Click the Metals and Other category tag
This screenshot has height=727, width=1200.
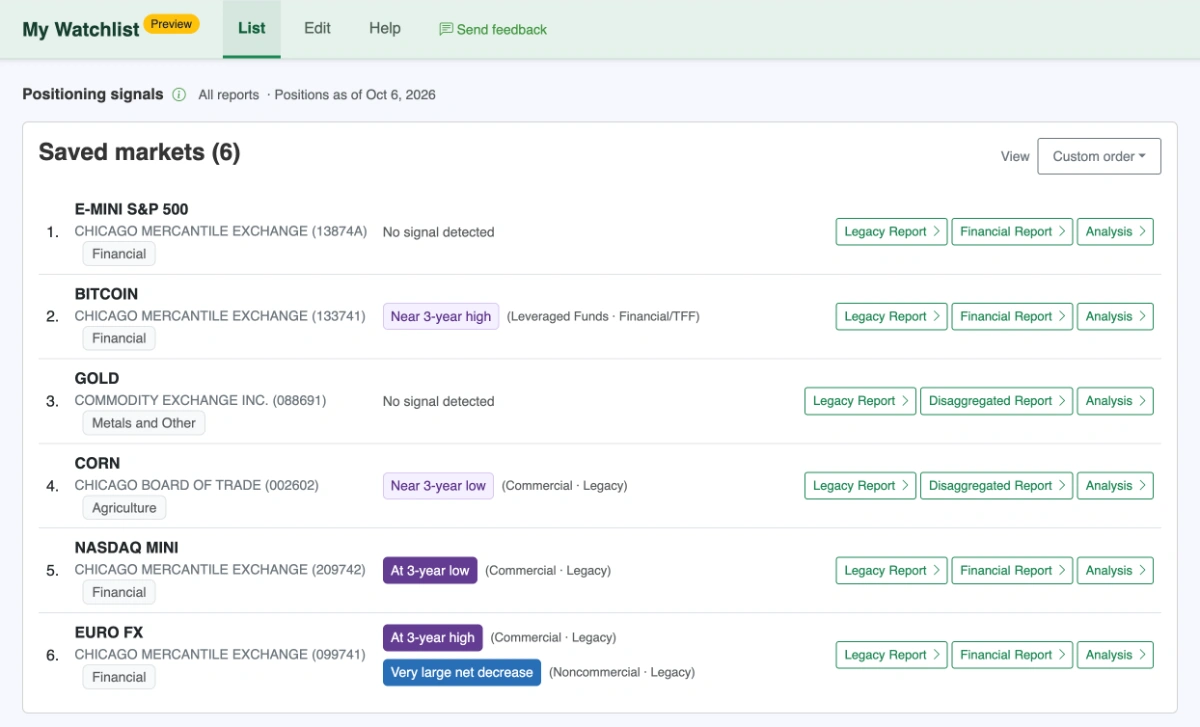144,423
